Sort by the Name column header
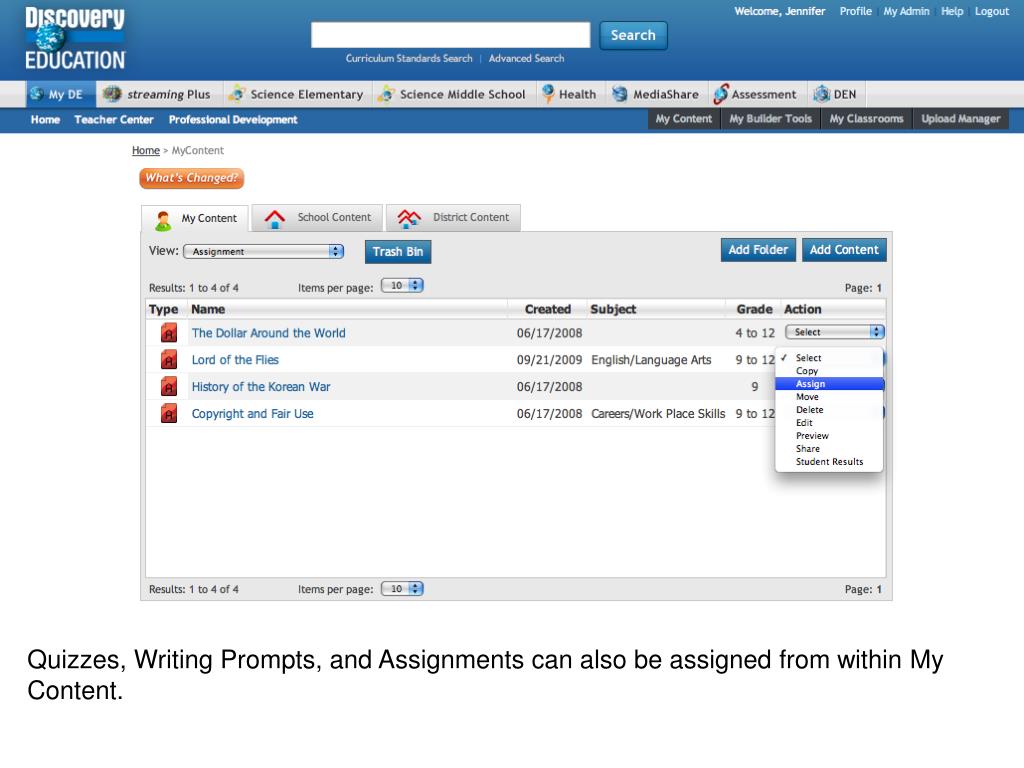1024x768 pixels. tap(208, 309)
